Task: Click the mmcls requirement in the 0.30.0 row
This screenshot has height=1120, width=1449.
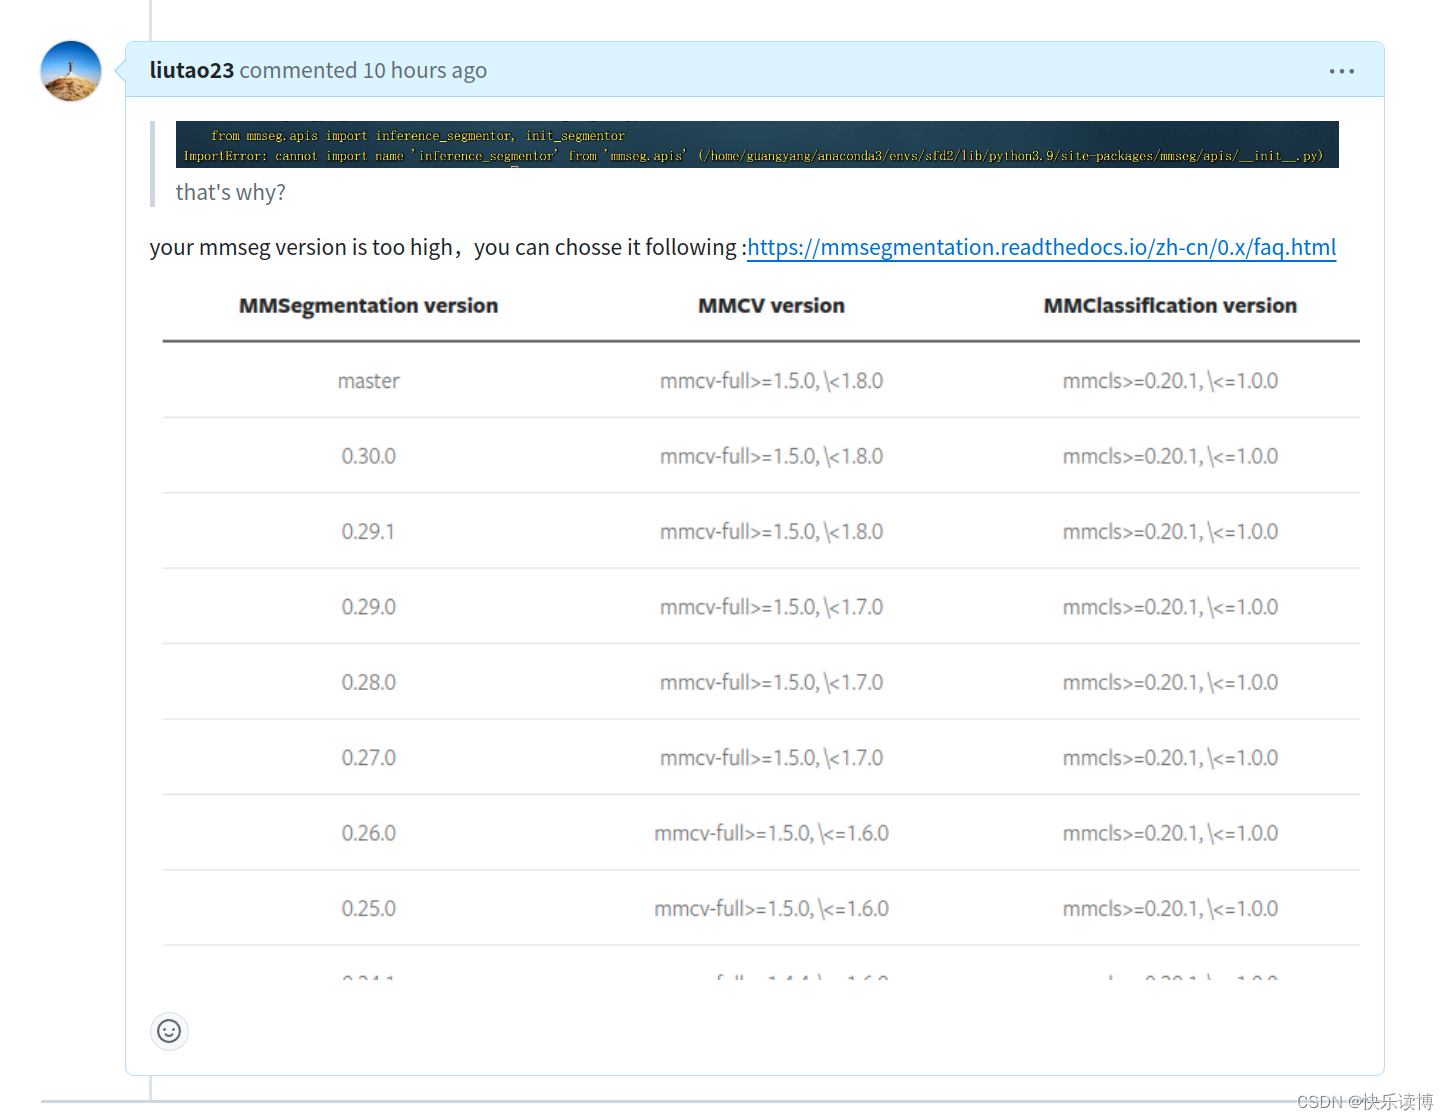Action: coord(1170,456)
